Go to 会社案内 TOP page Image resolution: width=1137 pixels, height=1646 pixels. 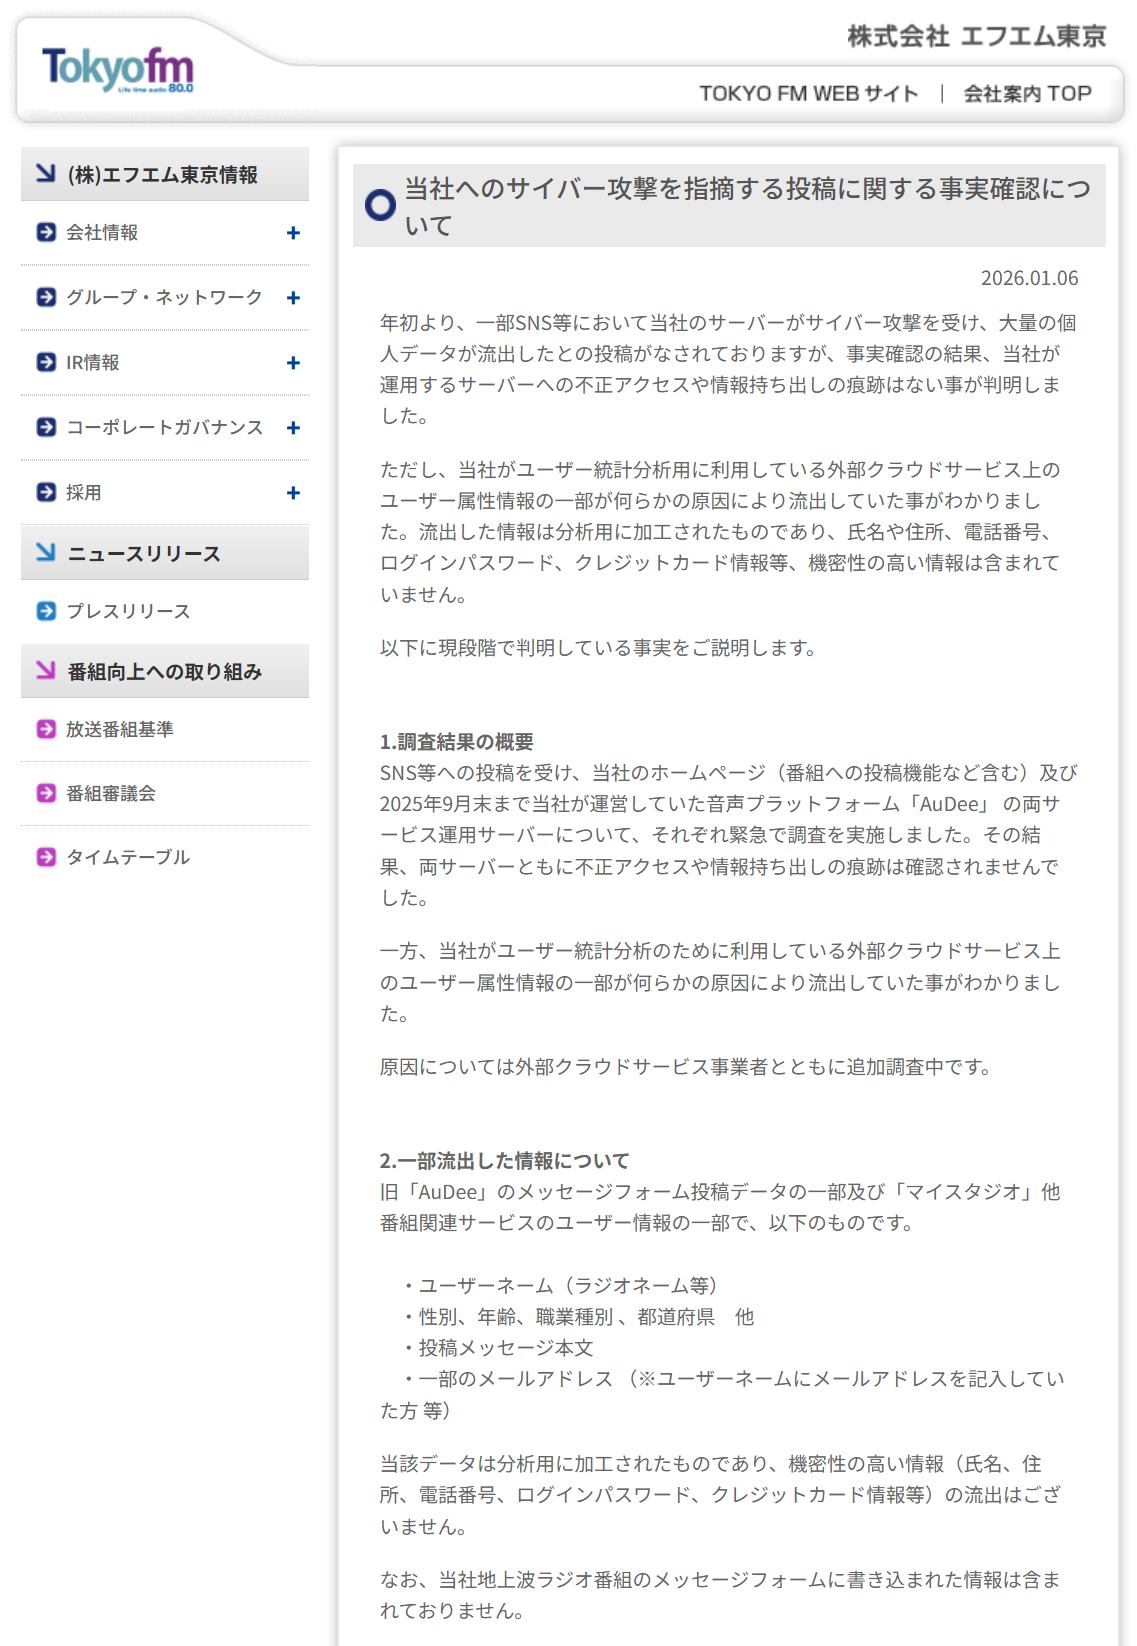(x=1027, y=94)
